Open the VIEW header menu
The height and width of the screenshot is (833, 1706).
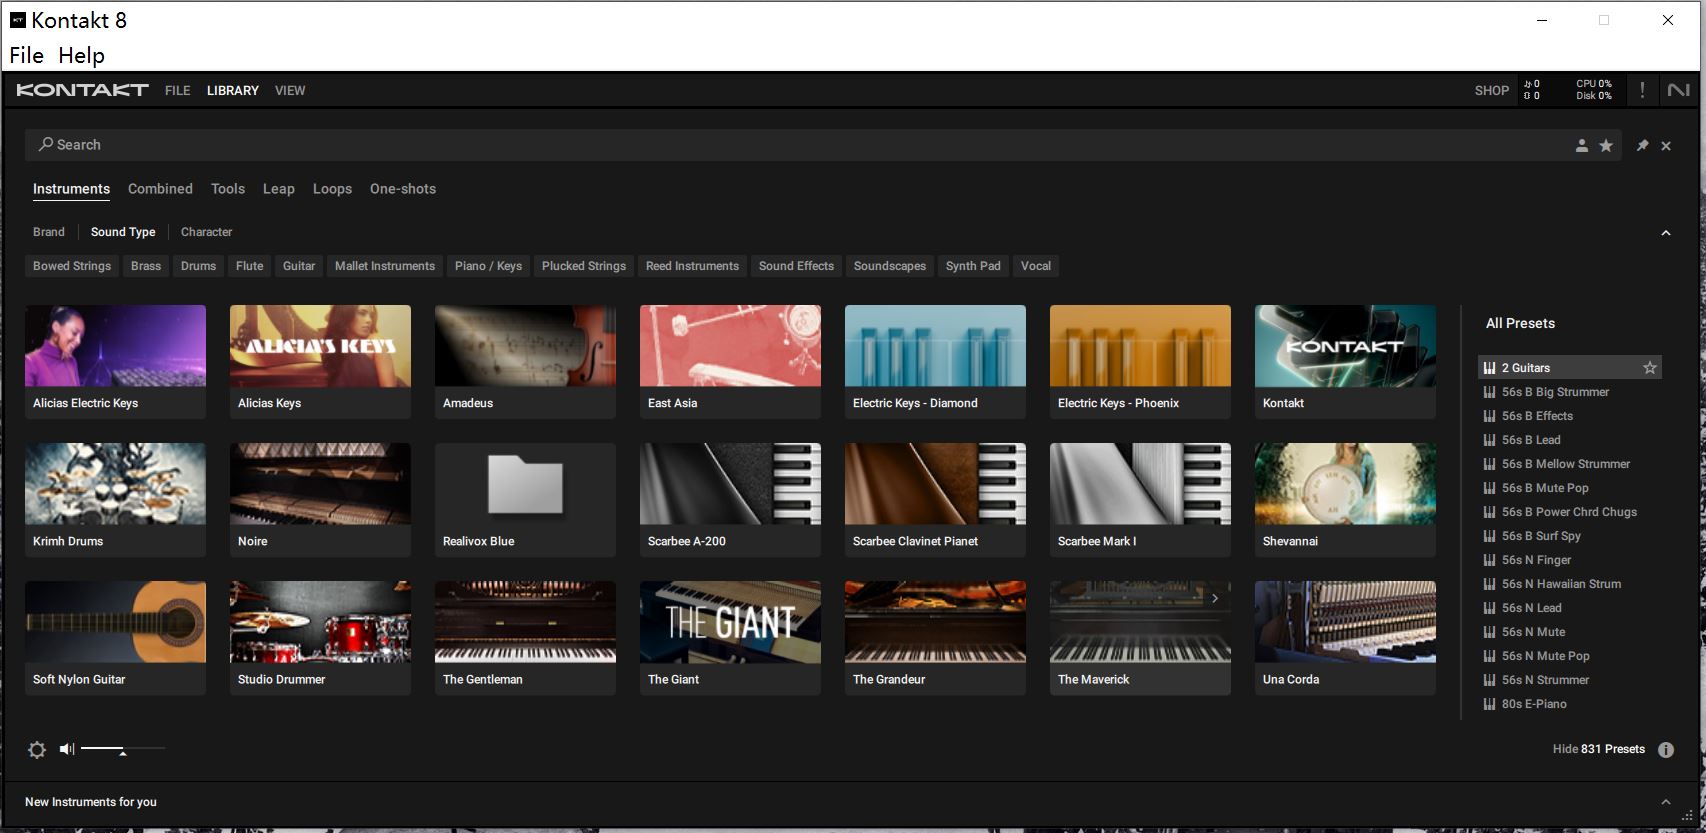[x=290, y=90]
